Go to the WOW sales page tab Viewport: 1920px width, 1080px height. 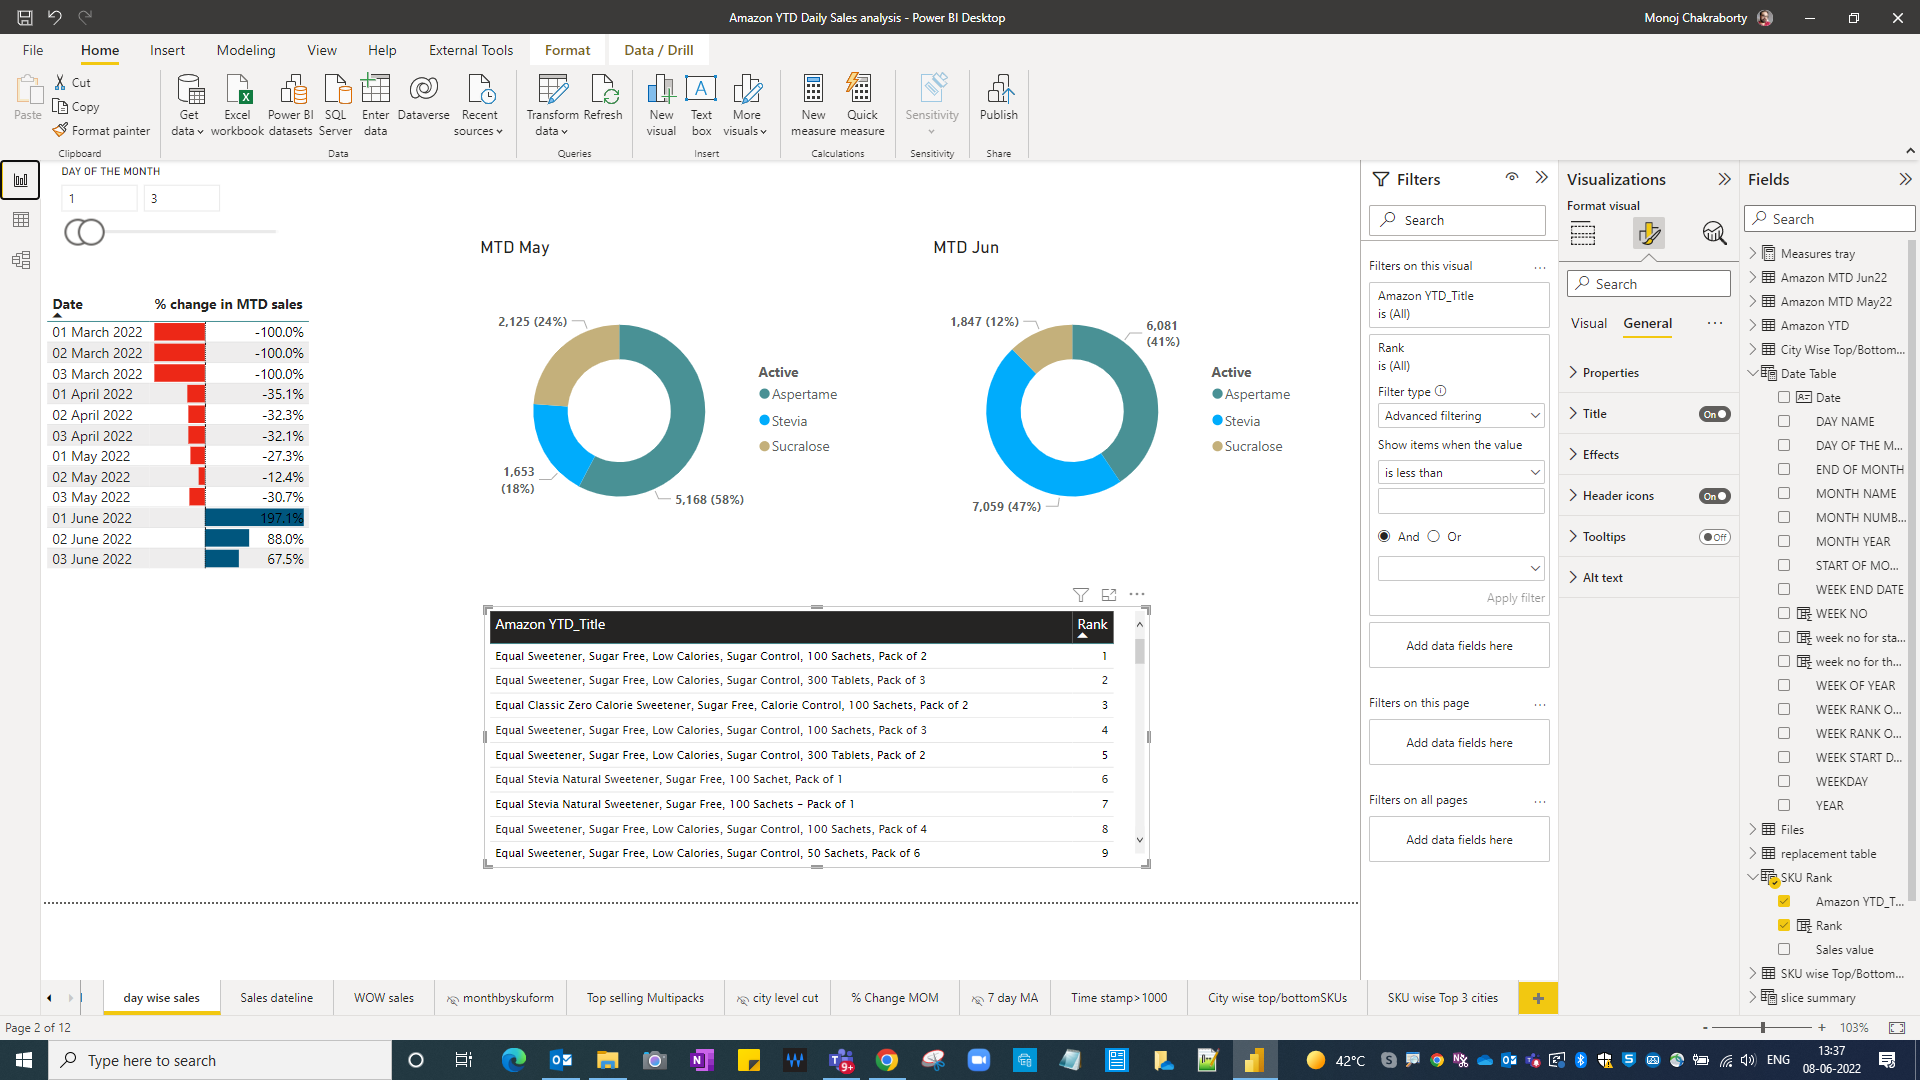[384, 998]
